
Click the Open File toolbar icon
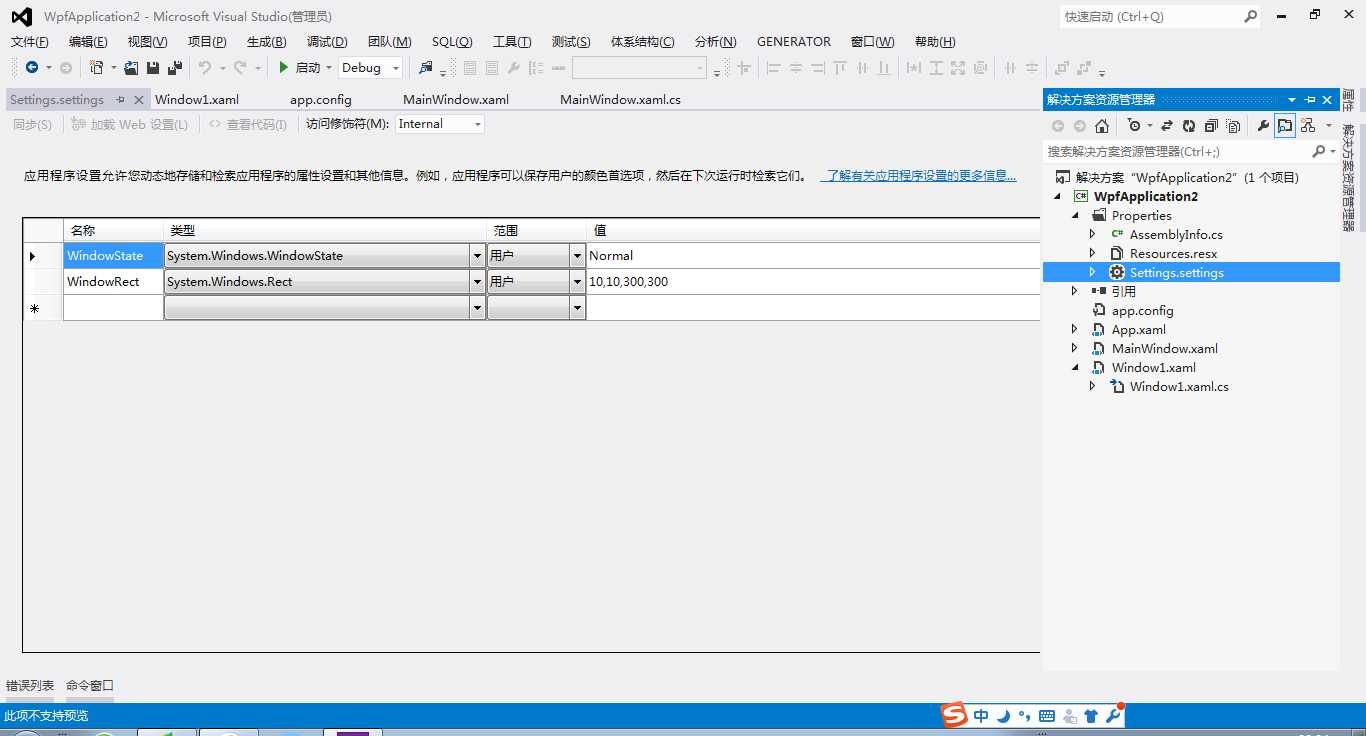[131, 68]
